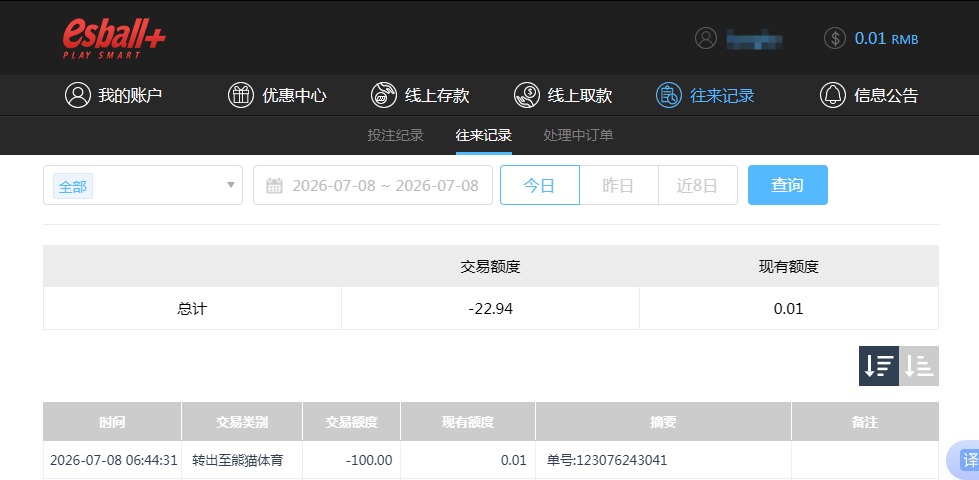Click the 摘要 column header
Screen dimensions: 979x480
pyautogui.click(x=664, y=422)
